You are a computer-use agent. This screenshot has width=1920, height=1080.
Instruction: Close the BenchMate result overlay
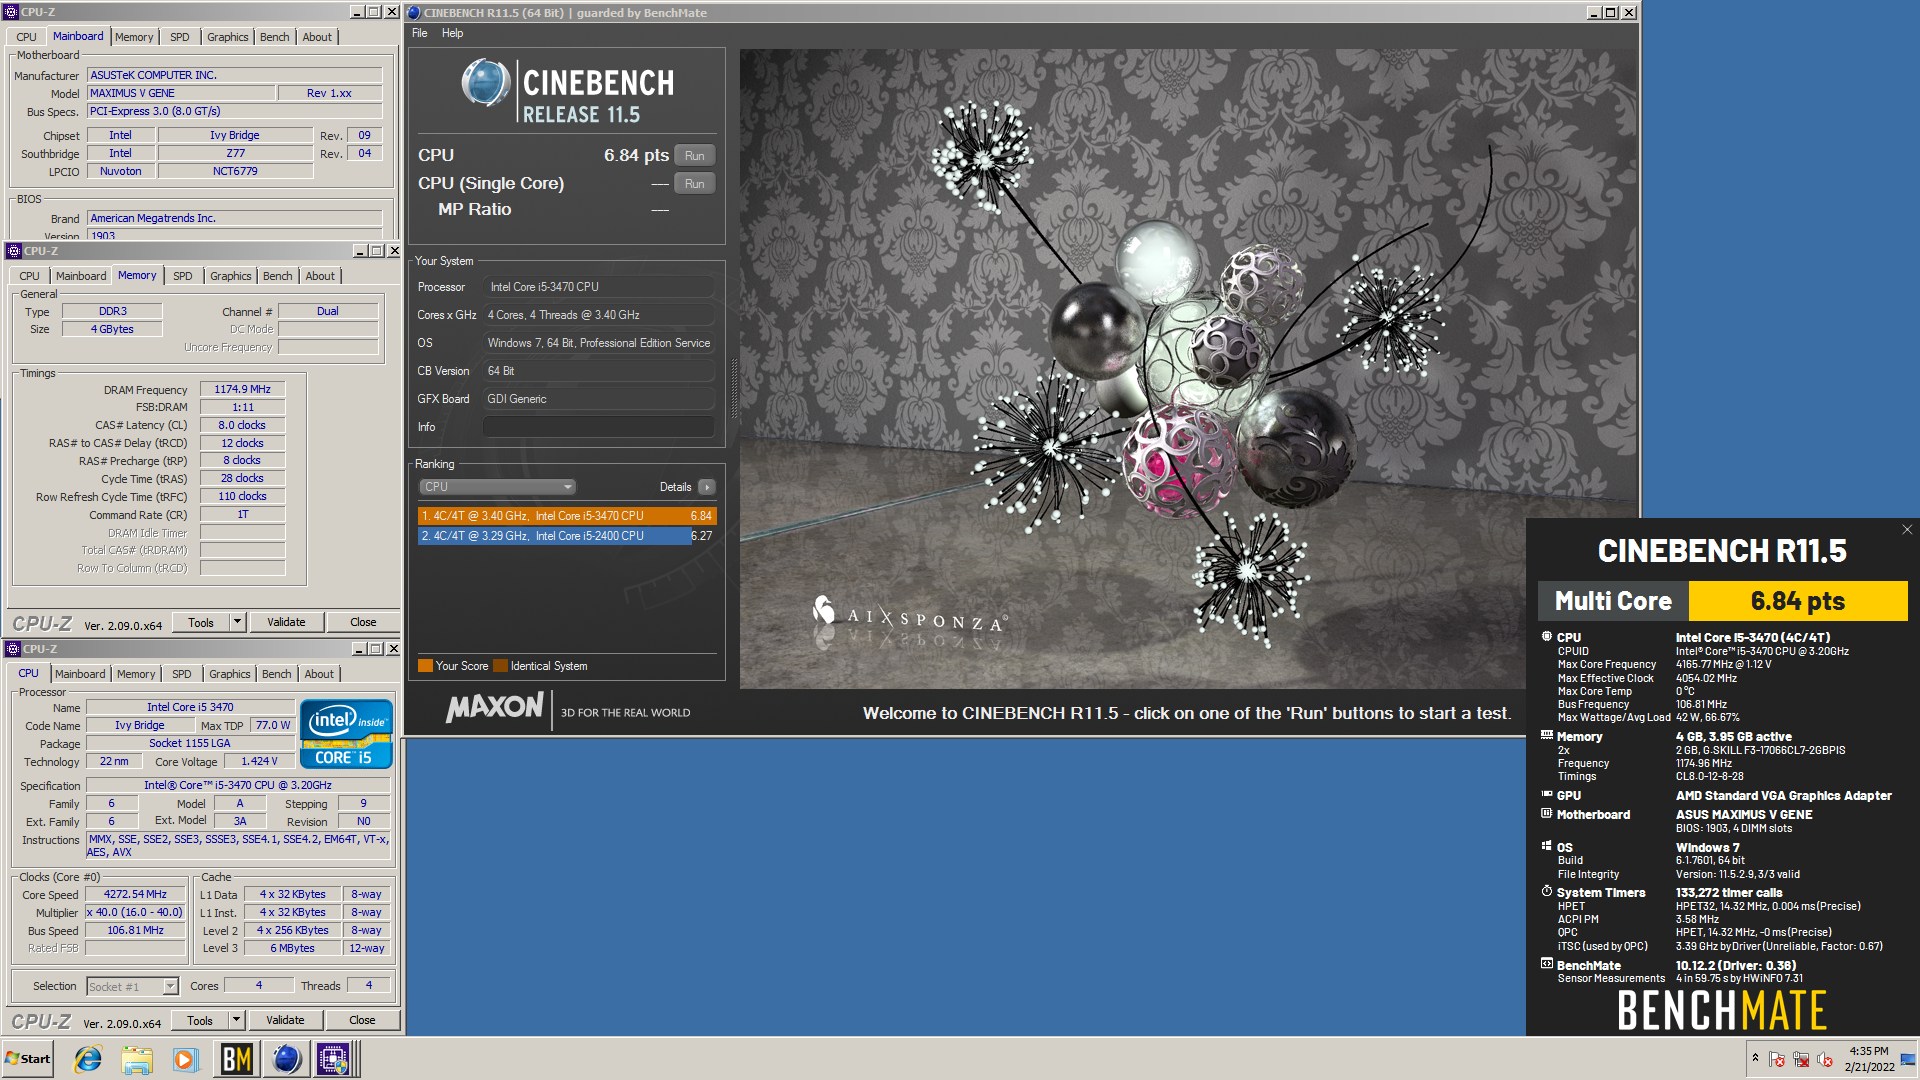(1906, 530)
